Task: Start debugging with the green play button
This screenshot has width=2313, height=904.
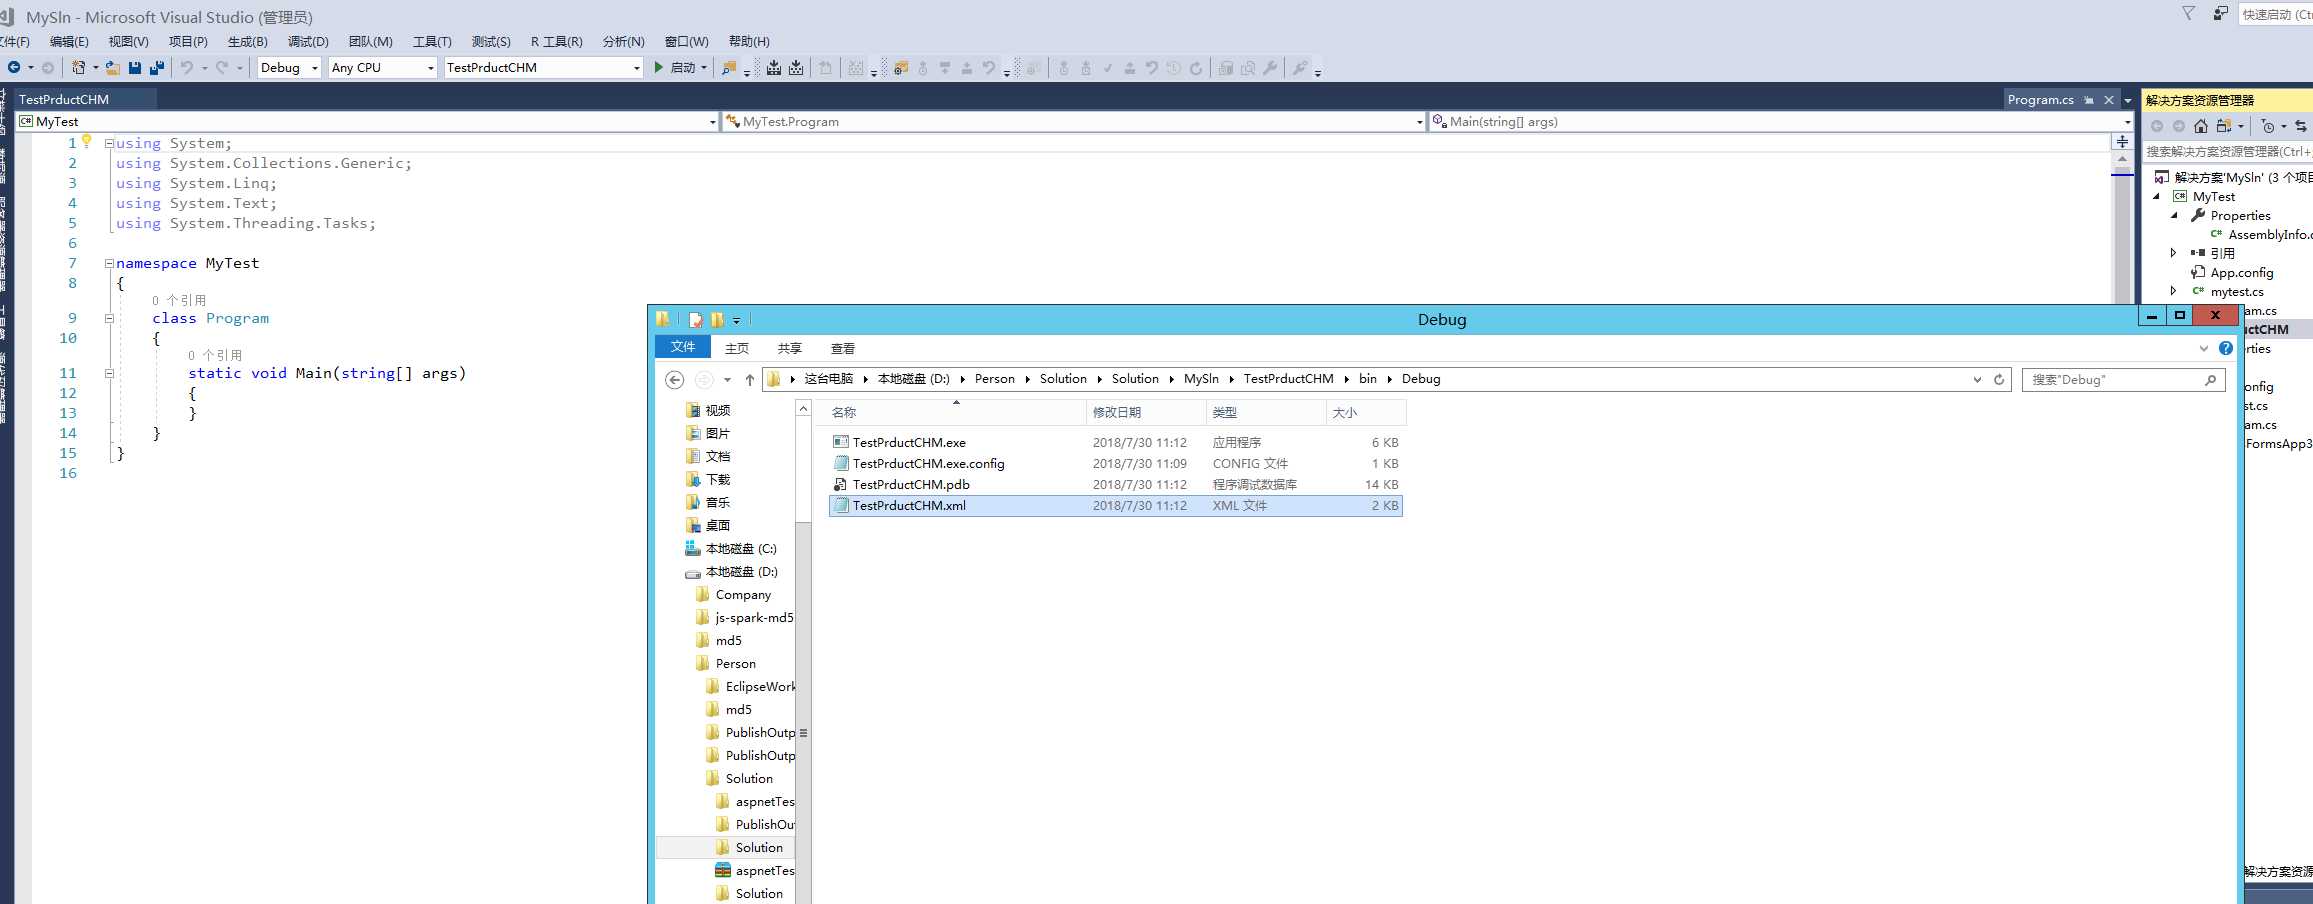Action: pyautogui.click(x=658, y=68)
